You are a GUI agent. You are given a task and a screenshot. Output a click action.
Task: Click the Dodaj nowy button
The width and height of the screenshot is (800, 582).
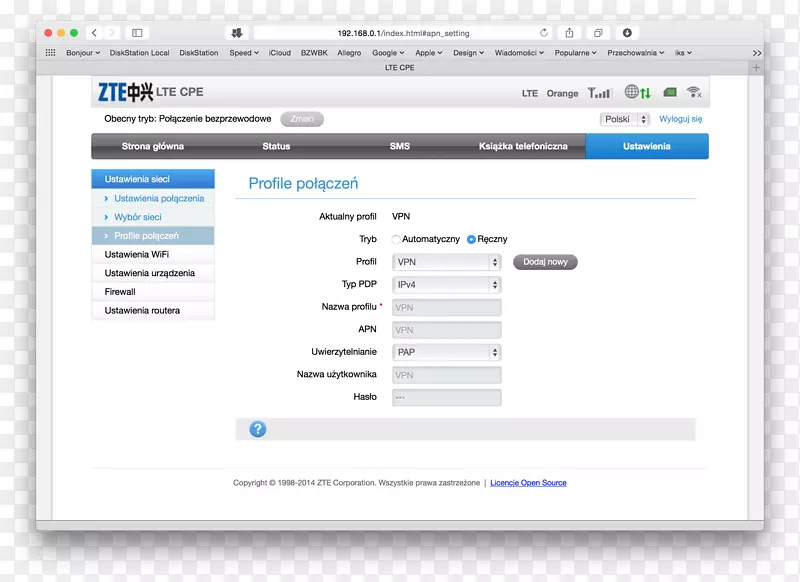pos(545,262)
